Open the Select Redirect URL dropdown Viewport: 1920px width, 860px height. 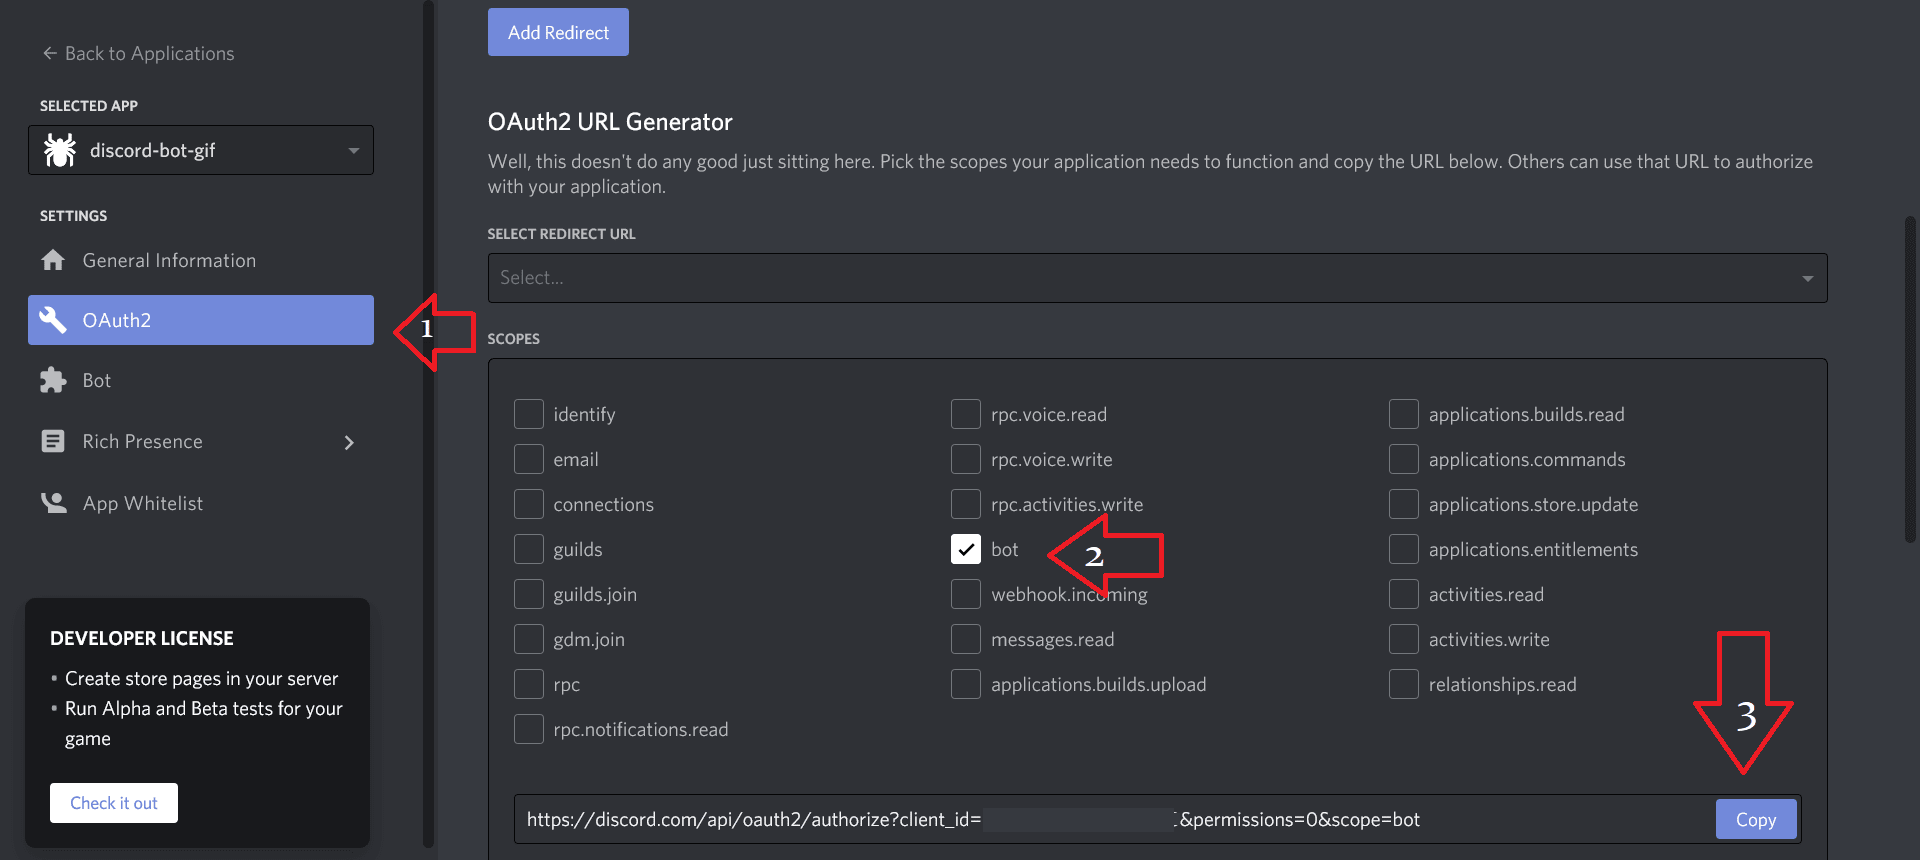click(x=1157, y=278)
